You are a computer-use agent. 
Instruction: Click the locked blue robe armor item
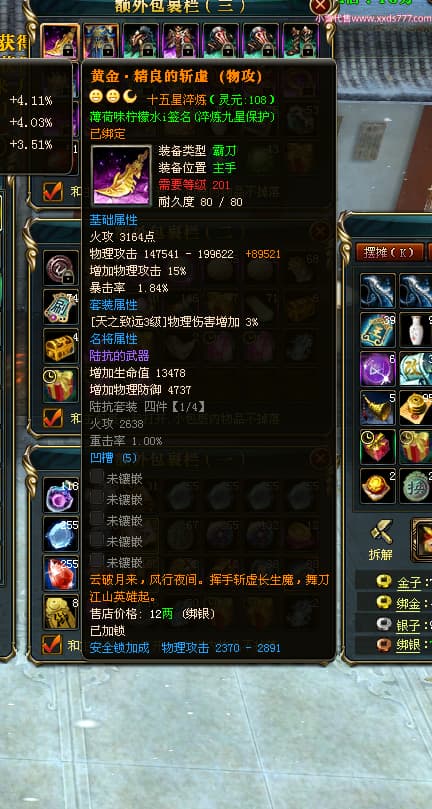point(101,41)
